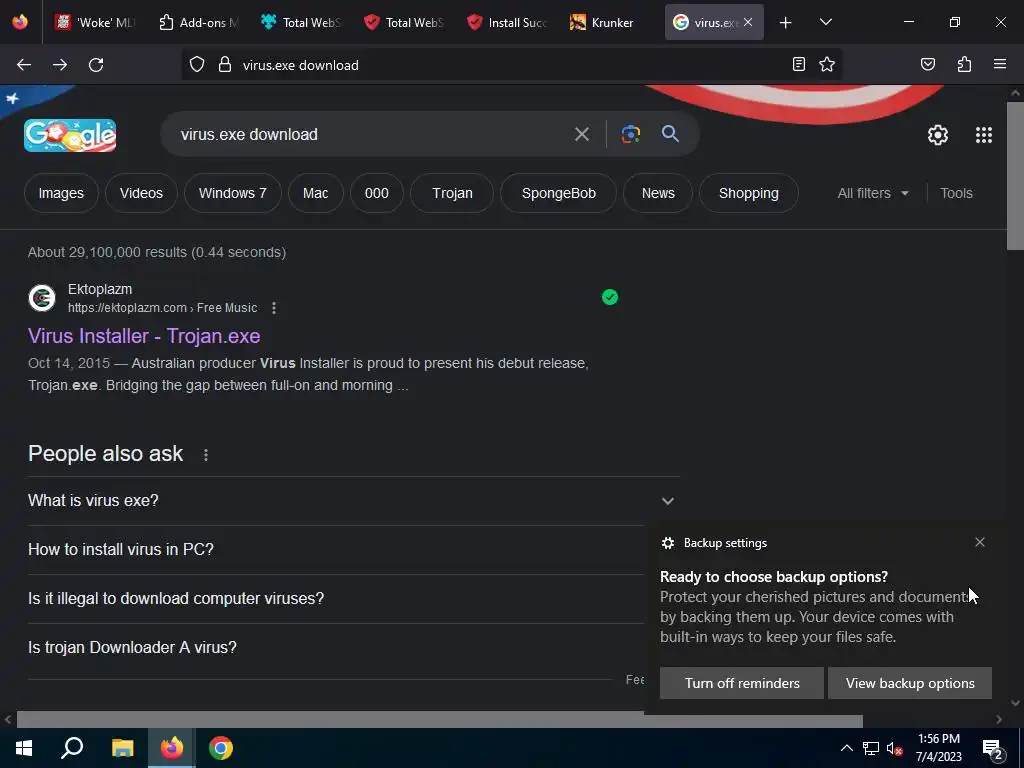Open the Action Center notifications icon

pos(993,750)
